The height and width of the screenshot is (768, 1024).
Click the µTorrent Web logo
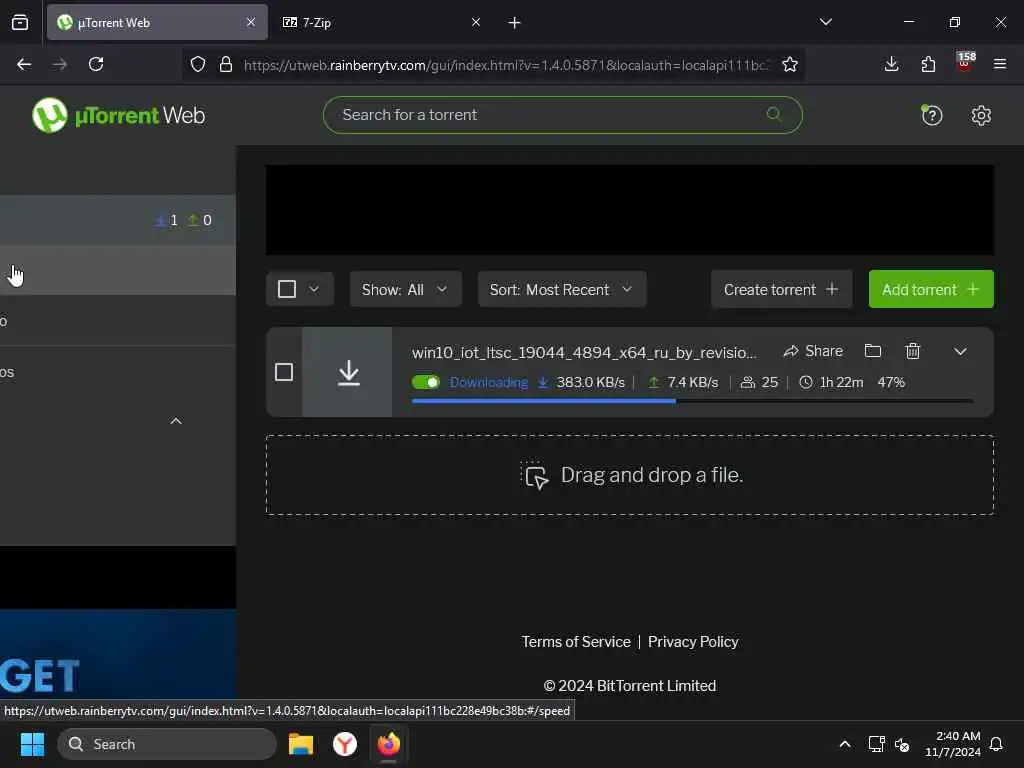point(118,116)
